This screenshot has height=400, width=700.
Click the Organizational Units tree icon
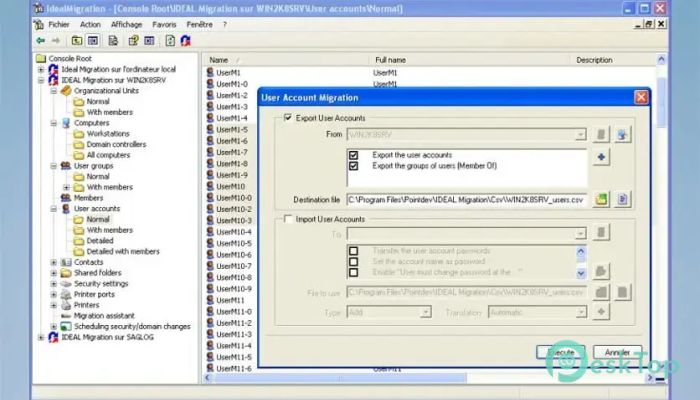click(x=66, y=91)
